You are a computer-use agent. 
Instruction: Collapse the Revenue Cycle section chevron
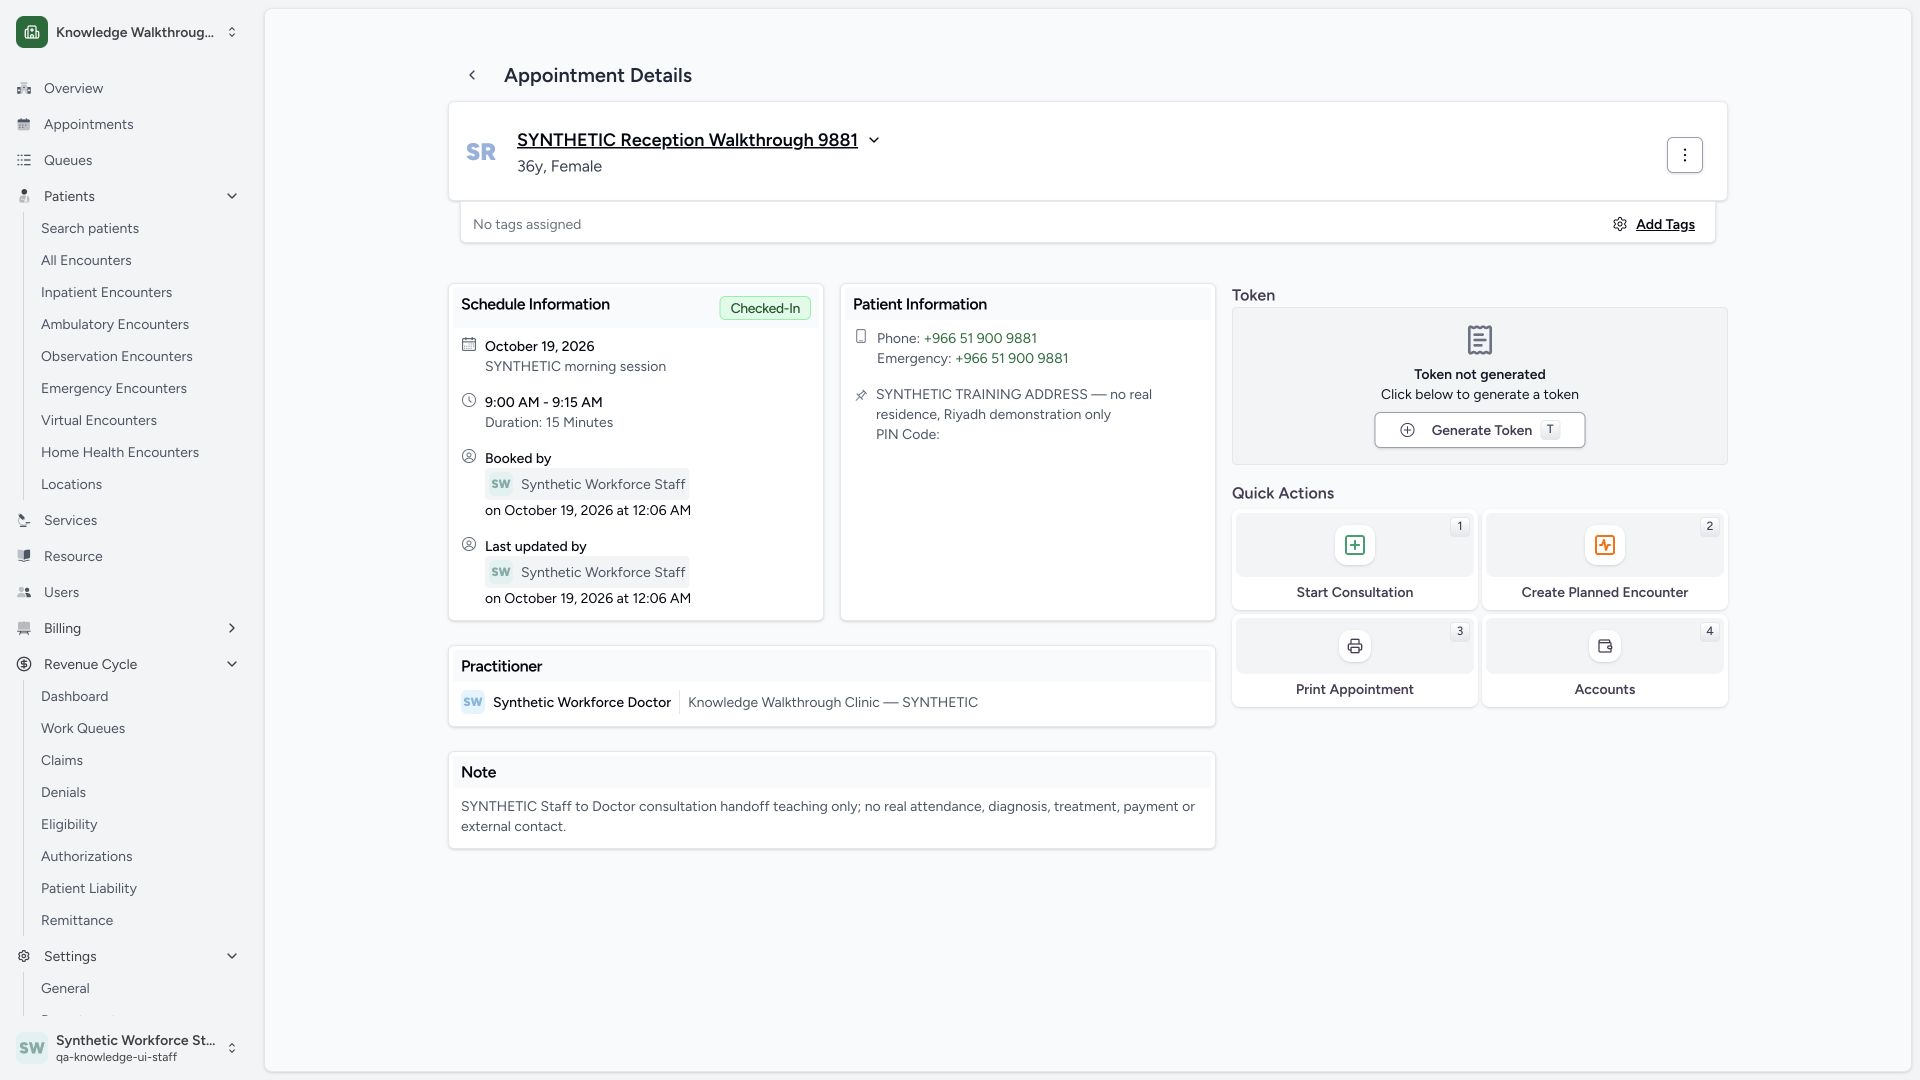[x=232, y=664]
